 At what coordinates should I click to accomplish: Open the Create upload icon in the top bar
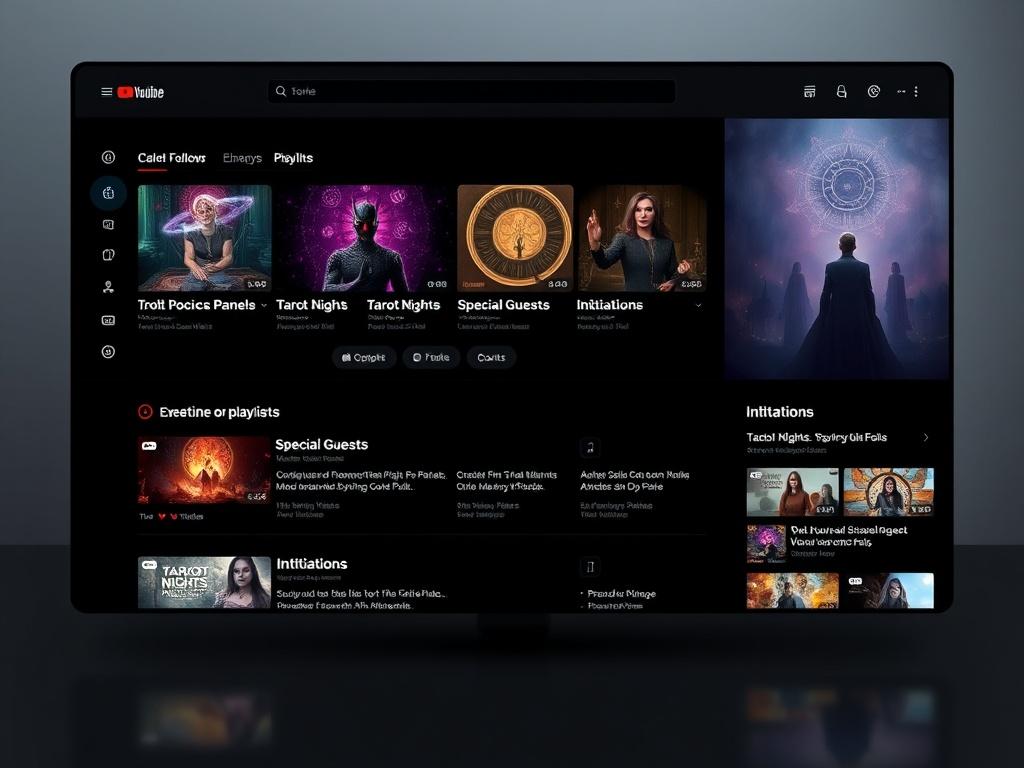[x=810, y=91]
